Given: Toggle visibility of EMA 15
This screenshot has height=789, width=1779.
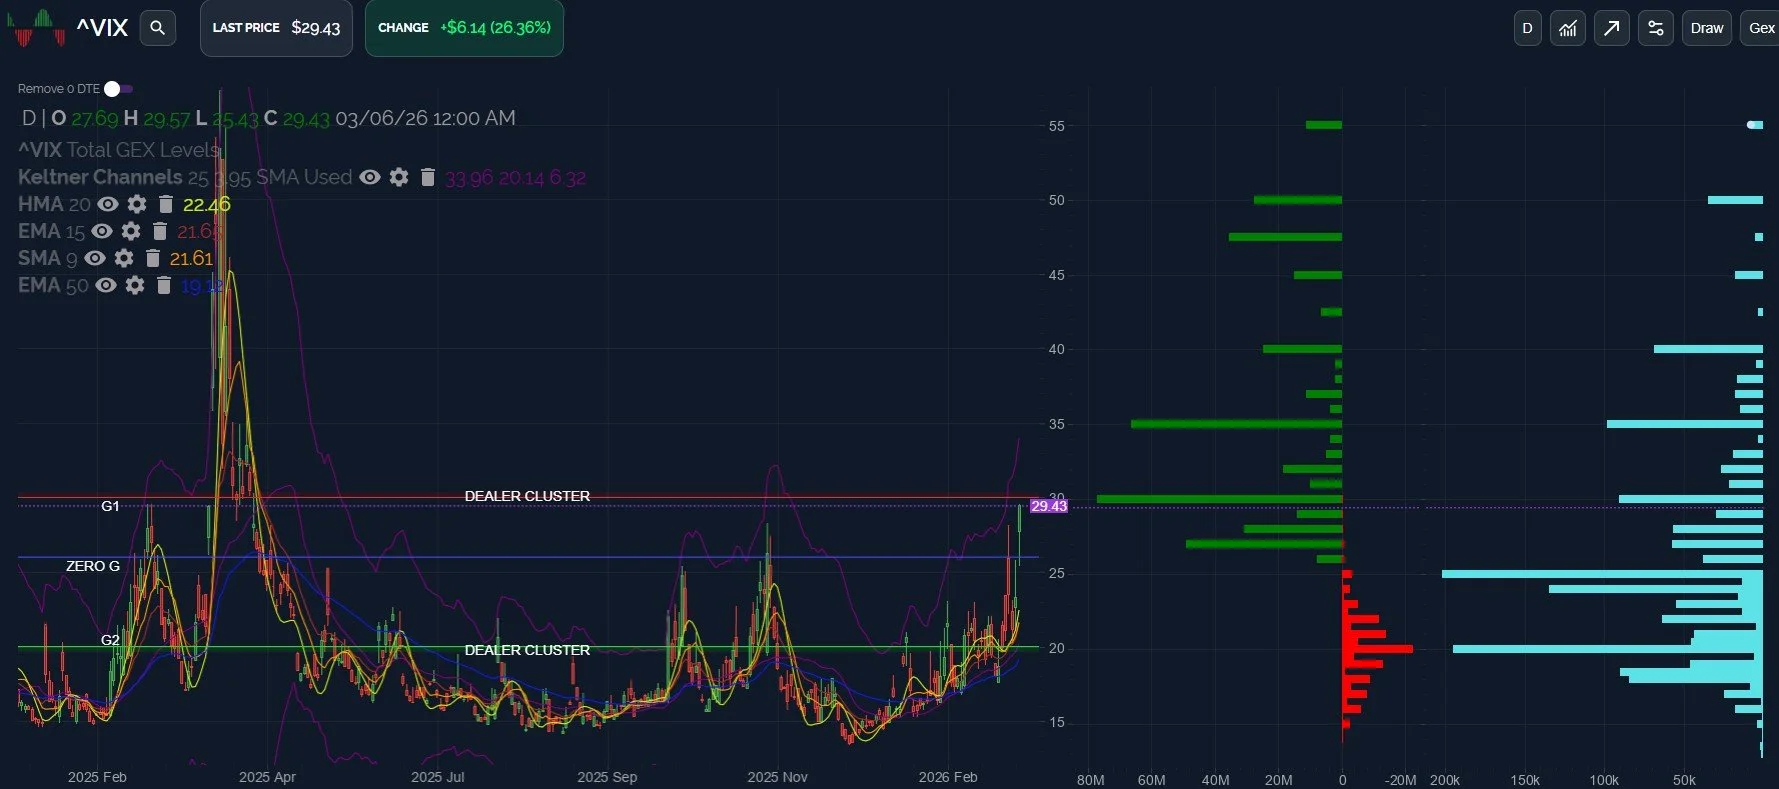Looking at the screenshot, I should (x=102, y=231).
